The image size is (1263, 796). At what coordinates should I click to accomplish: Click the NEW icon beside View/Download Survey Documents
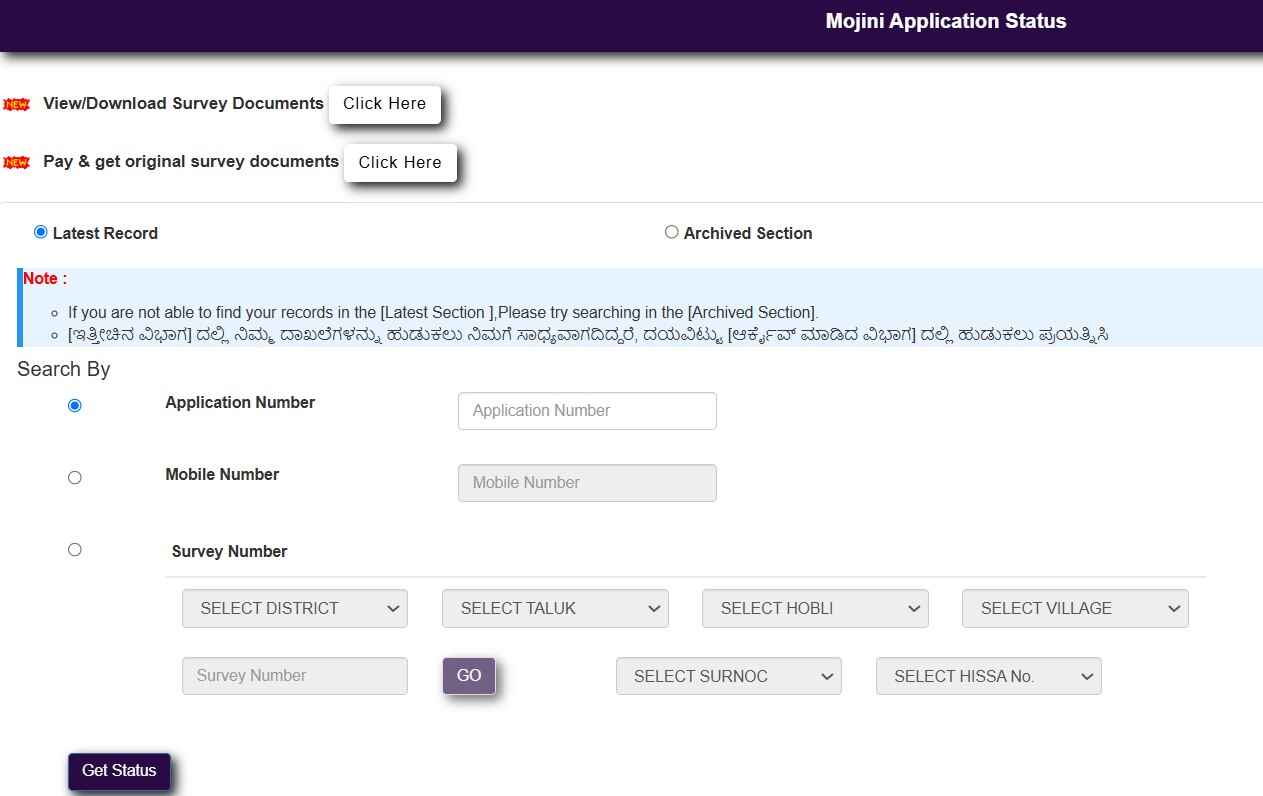tap(16, 103)
